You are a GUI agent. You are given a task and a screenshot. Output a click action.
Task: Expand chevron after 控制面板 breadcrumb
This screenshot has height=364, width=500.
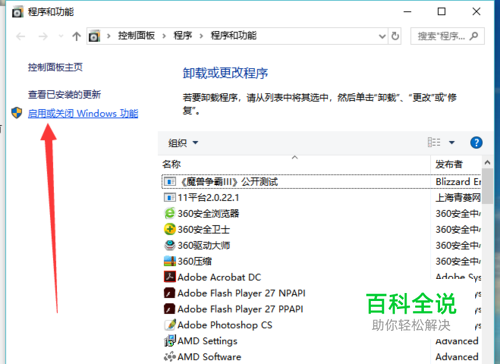(x=164, y=36)
